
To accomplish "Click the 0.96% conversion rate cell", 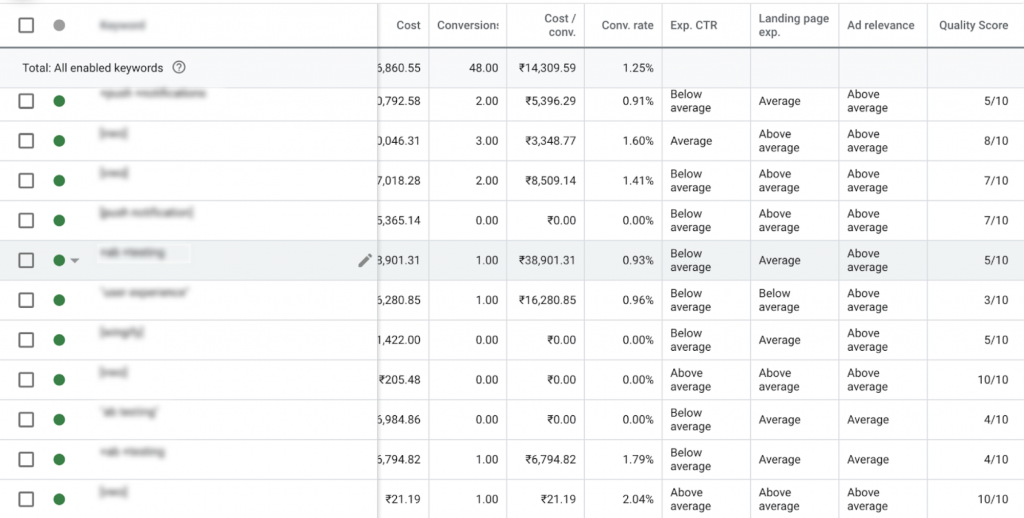I will pos(638,300).
